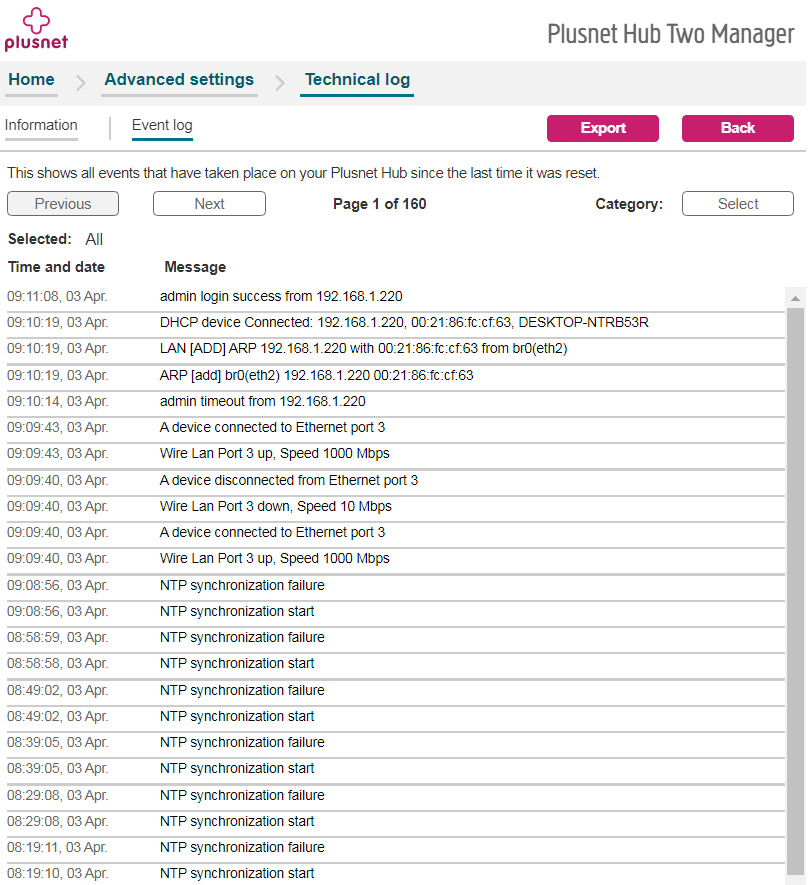The height and width of the screenshot is (885, 812).
Task: Click the Time and date column header
Action: [56, 267]
